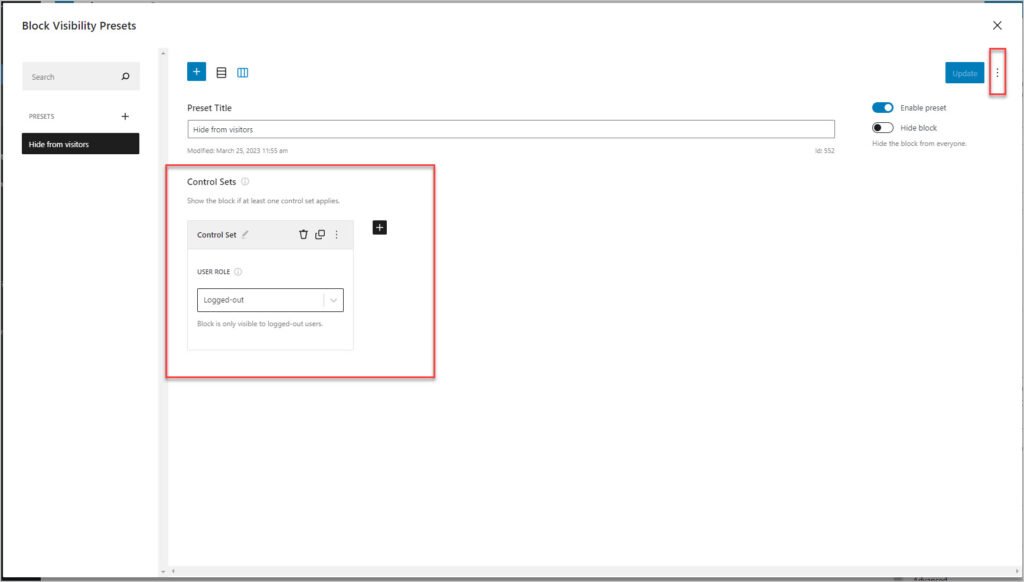Screen dimensions: 1024x582
Task: Open the Logged-out user role dropdown
Action: (x=270, y=300)
